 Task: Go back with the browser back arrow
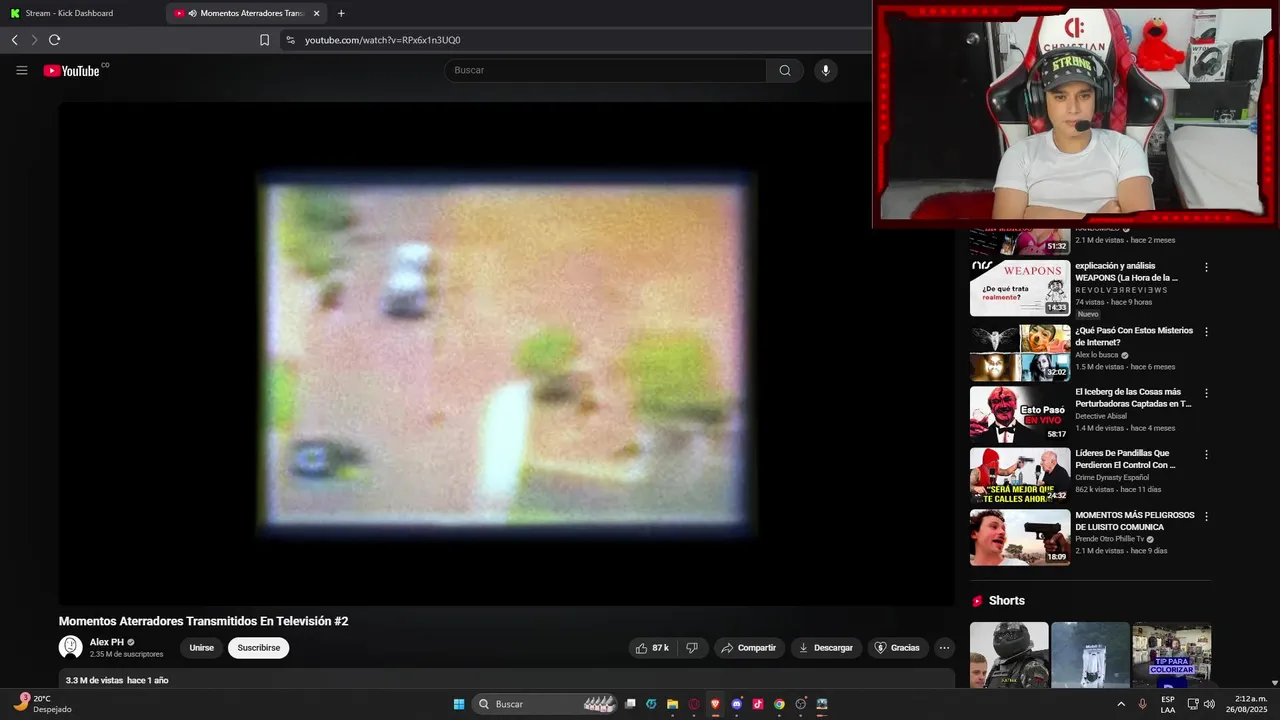click(14, 40)
